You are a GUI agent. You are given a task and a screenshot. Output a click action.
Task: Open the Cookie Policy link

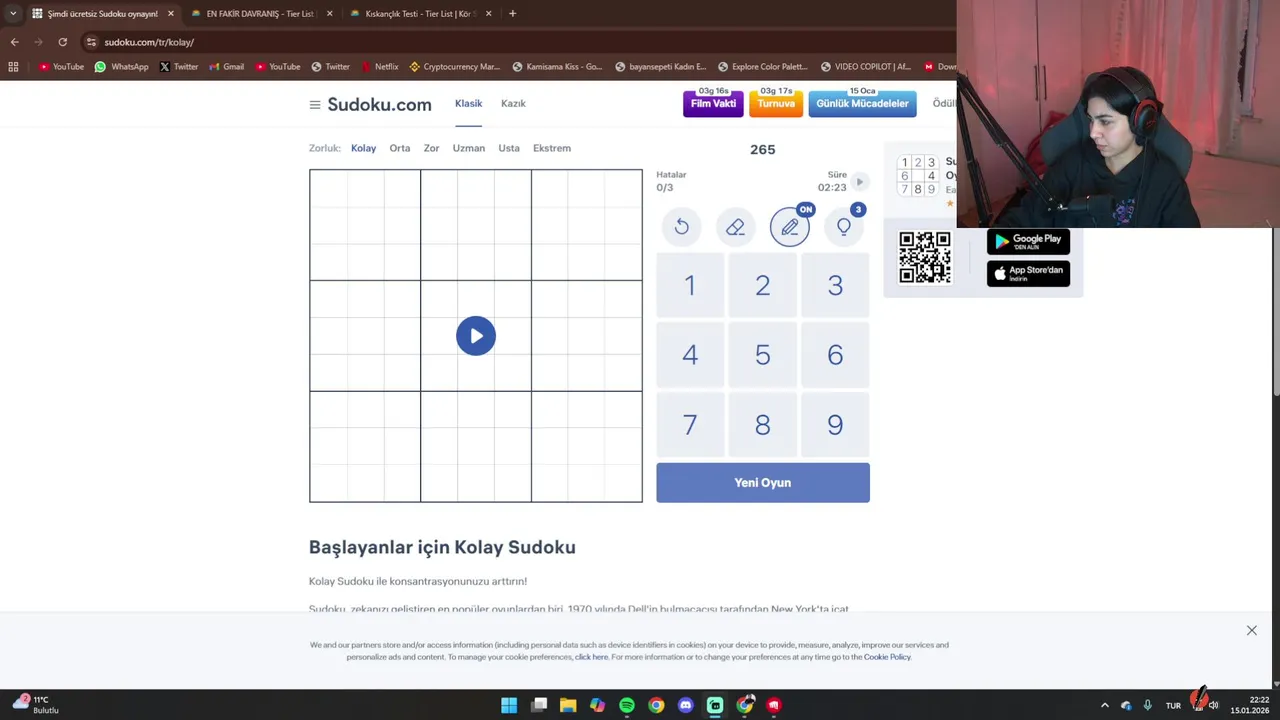[x=887, y=657]
